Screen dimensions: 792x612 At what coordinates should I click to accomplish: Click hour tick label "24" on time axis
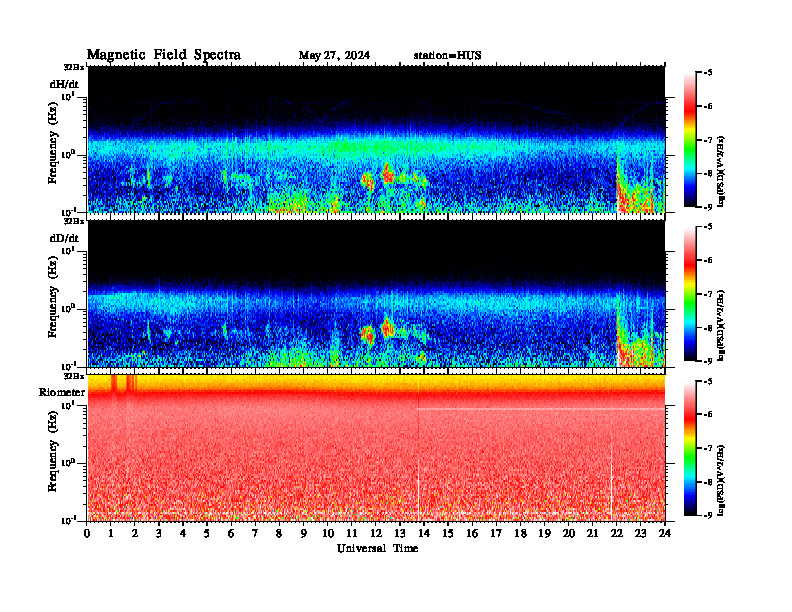coord(665,533)
